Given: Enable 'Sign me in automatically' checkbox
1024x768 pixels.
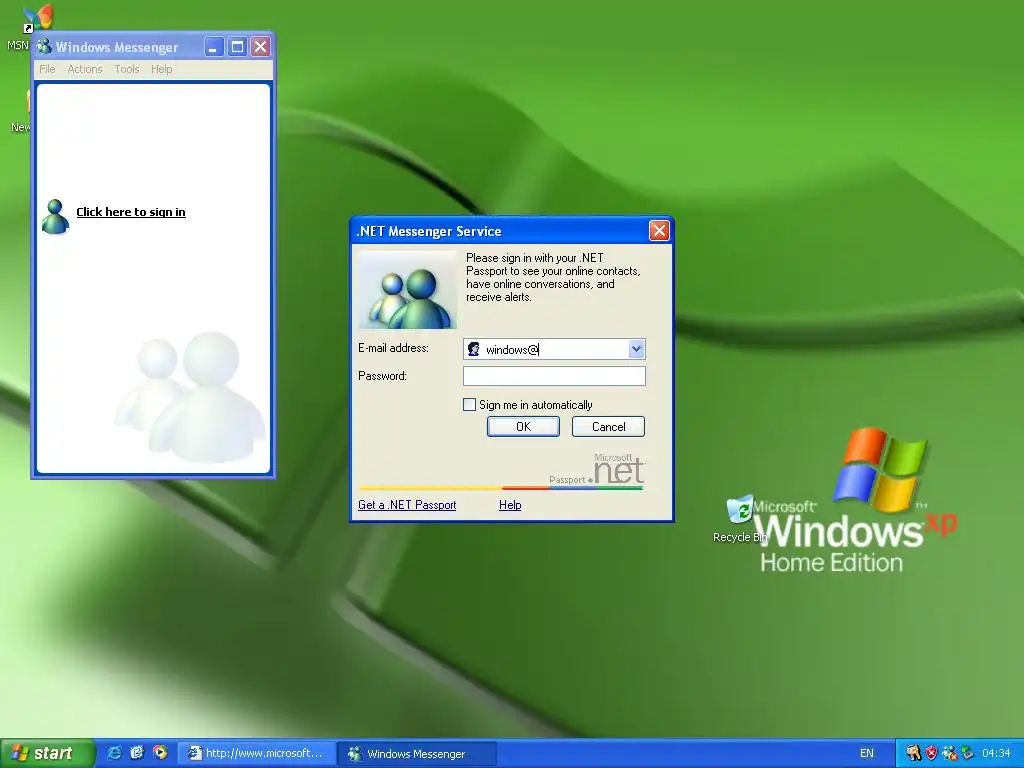Looking at the screenshot, I should [x=469, y=405].
